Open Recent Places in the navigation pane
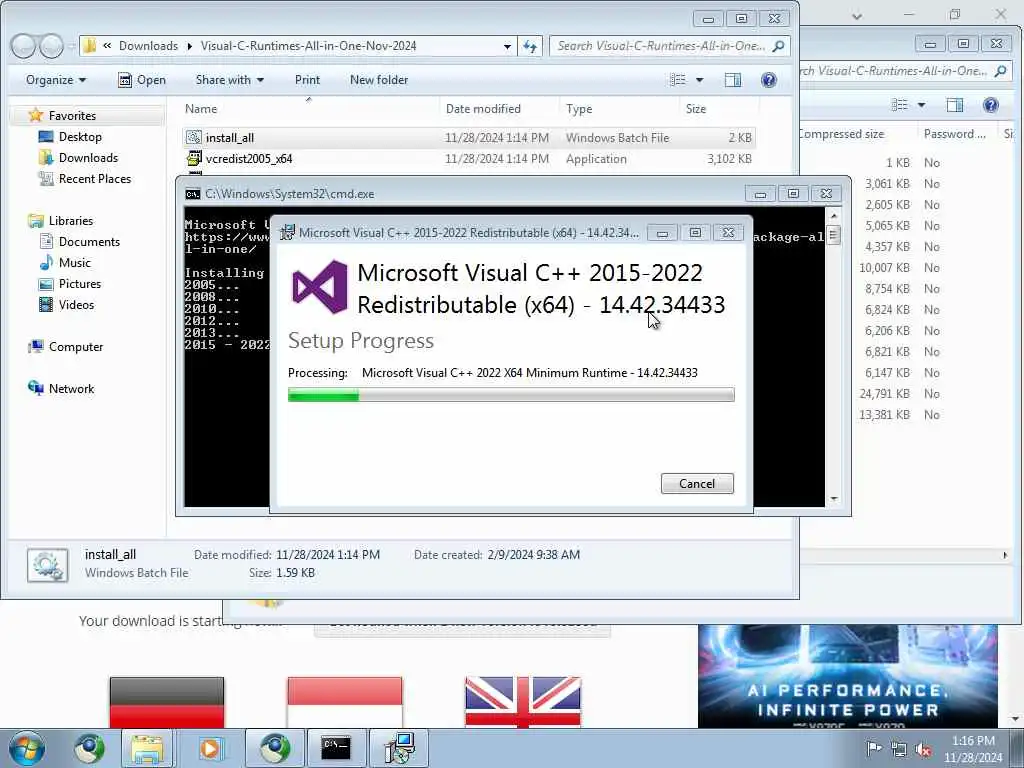This screenshot has width=1024, height=768. [x=95, y=178]
